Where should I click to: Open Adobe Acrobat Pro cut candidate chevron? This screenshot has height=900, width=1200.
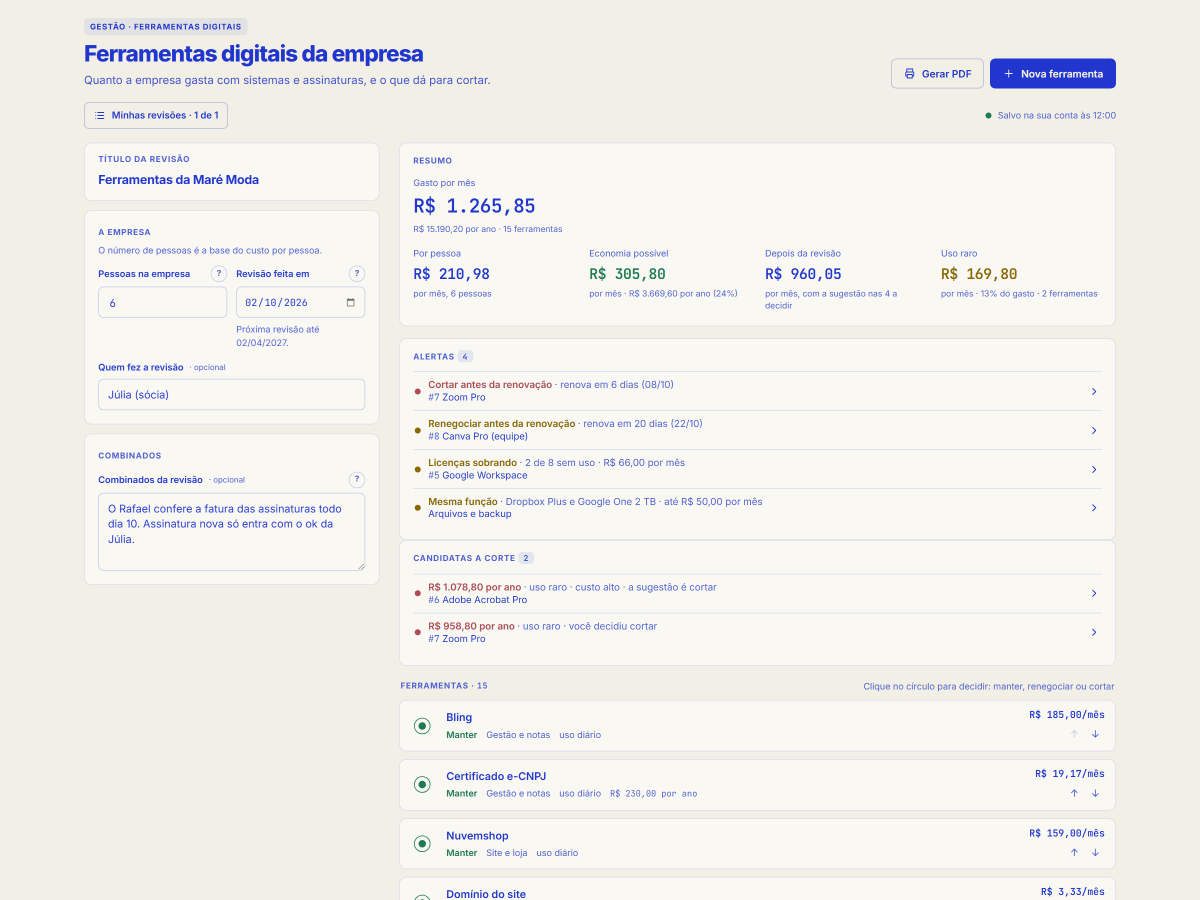1094,593
